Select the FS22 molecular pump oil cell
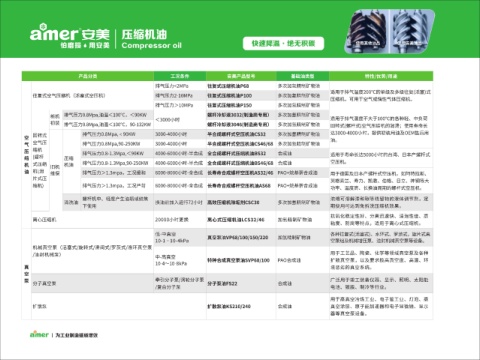This screenshot has width=480, height=360. tap(241, 283)
